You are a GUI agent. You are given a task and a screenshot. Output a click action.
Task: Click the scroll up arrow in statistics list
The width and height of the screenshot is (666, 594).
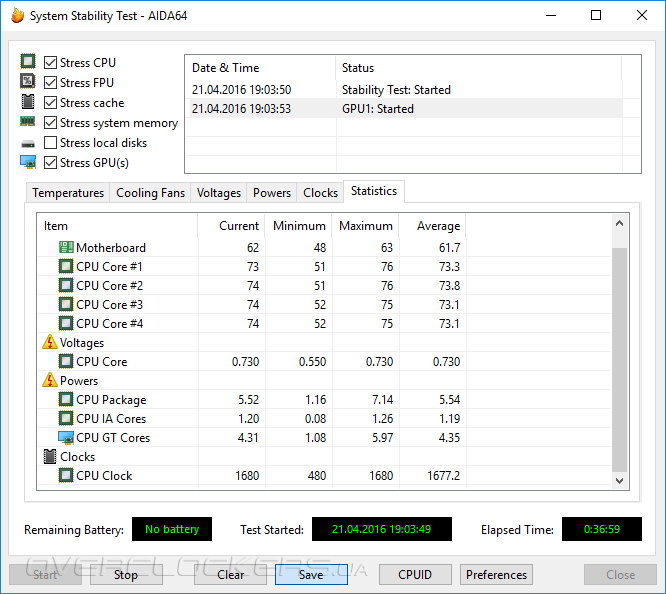click(x=620, y=223)
